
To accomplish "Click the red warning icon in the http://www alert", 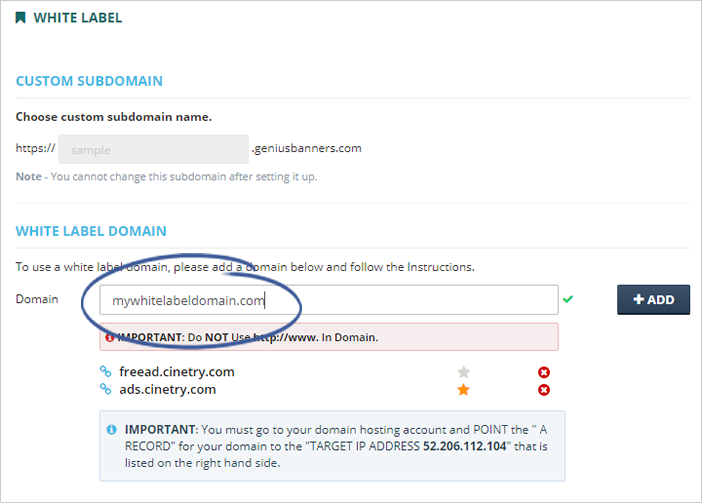I will click(x=108, y=338).
